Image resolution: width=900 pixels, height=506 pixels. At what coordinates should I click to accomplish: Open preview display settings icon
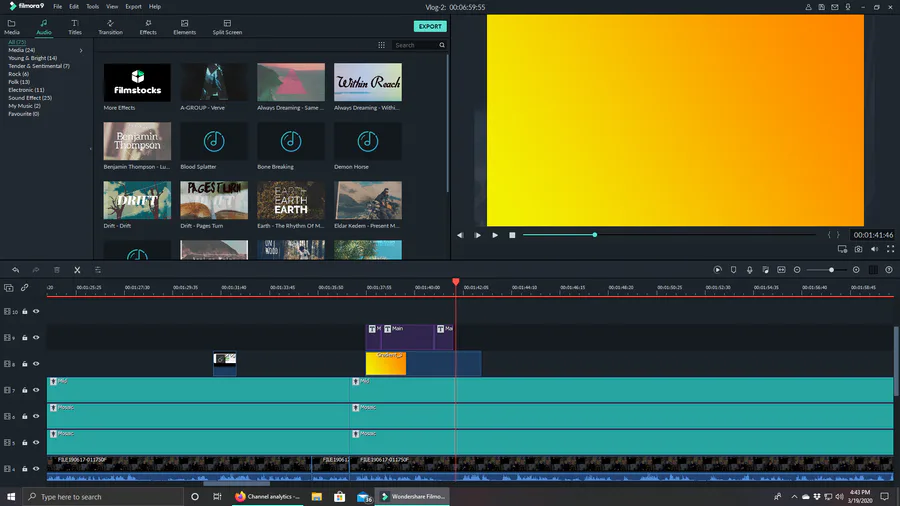843,249
